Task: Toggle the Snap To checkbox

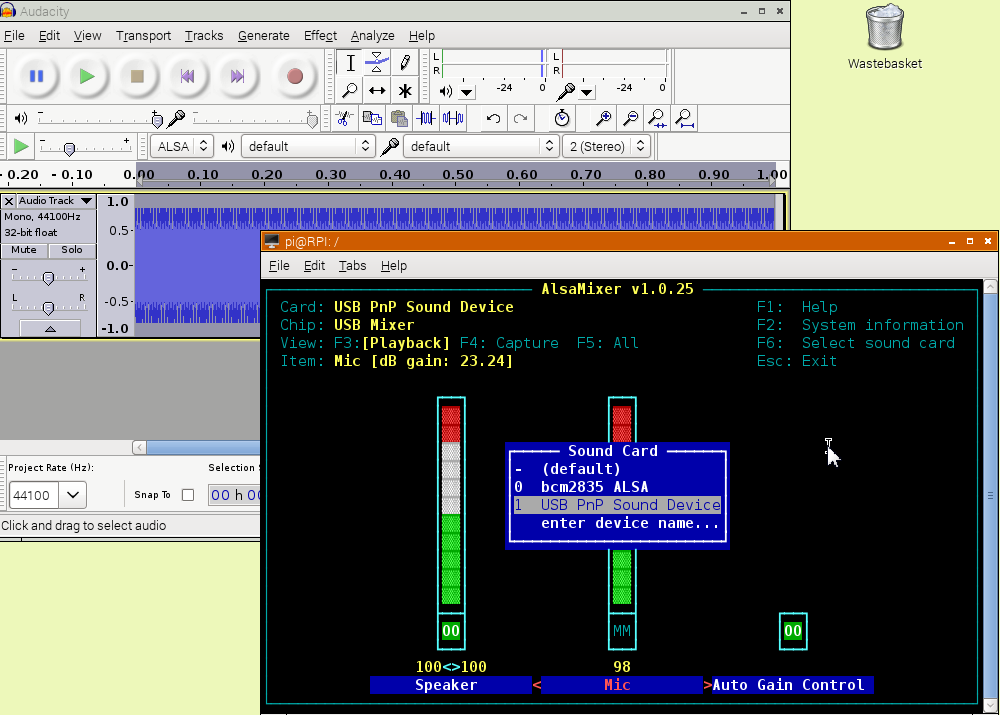Action: 188,495
